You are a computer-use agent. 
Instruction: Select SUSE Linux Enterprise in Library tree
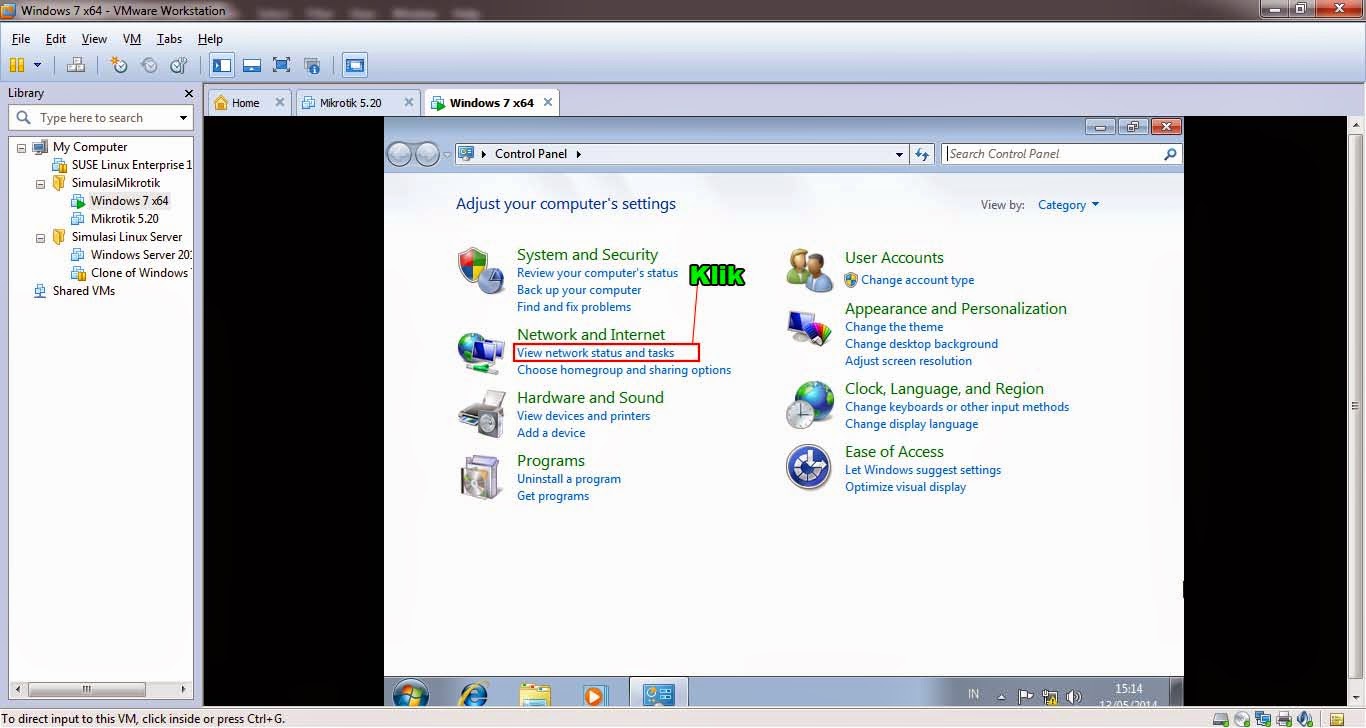point(122,165)
